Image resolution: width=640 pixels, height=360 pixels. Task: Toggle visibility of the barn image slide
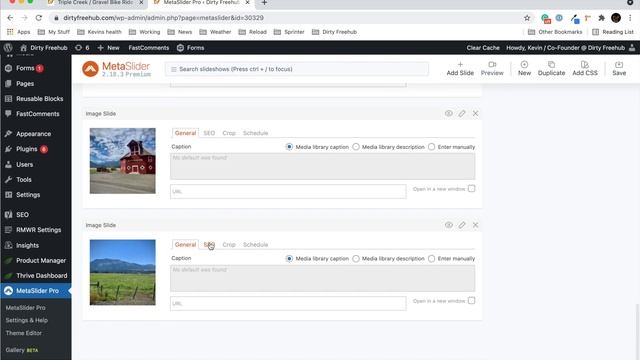click(x=449, y=113)
